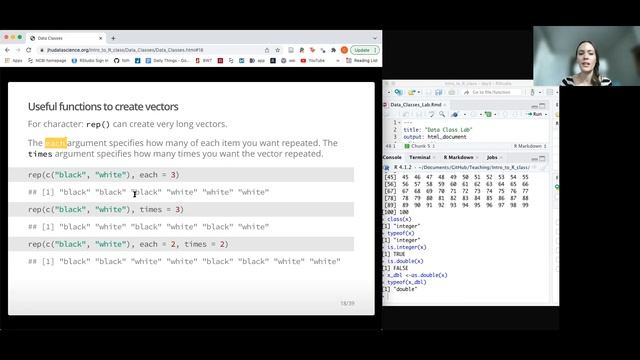The image size is (640, 360).
Task: Go back in Chrome browser
Action: [x=7, y=50]
